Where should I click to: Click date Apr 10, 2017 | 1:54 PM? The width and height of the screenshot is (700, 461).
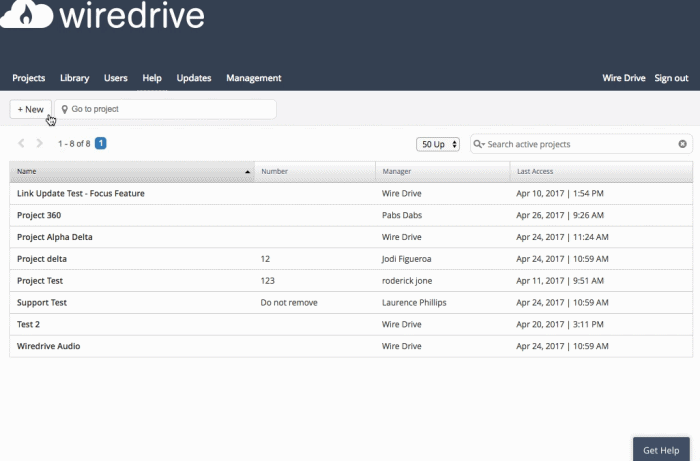point(560,193)
